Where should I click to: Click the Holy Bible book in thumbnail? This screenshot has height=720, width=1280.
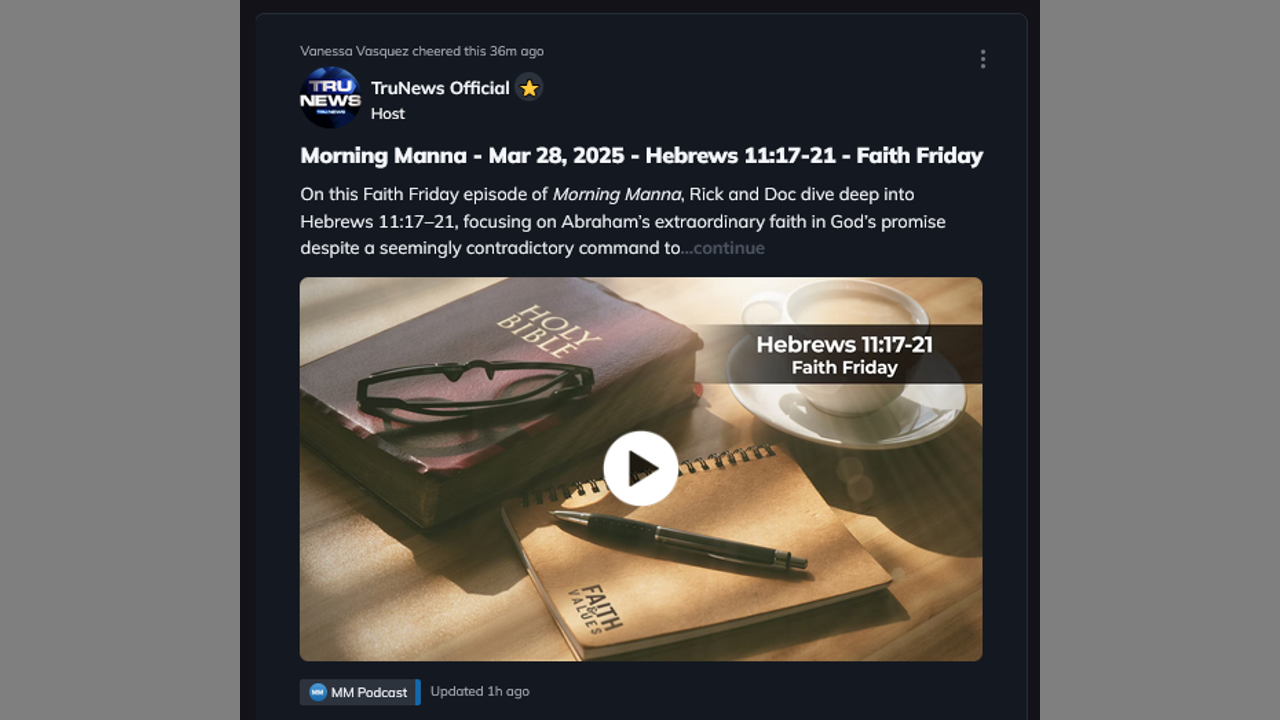click(500, 400)
